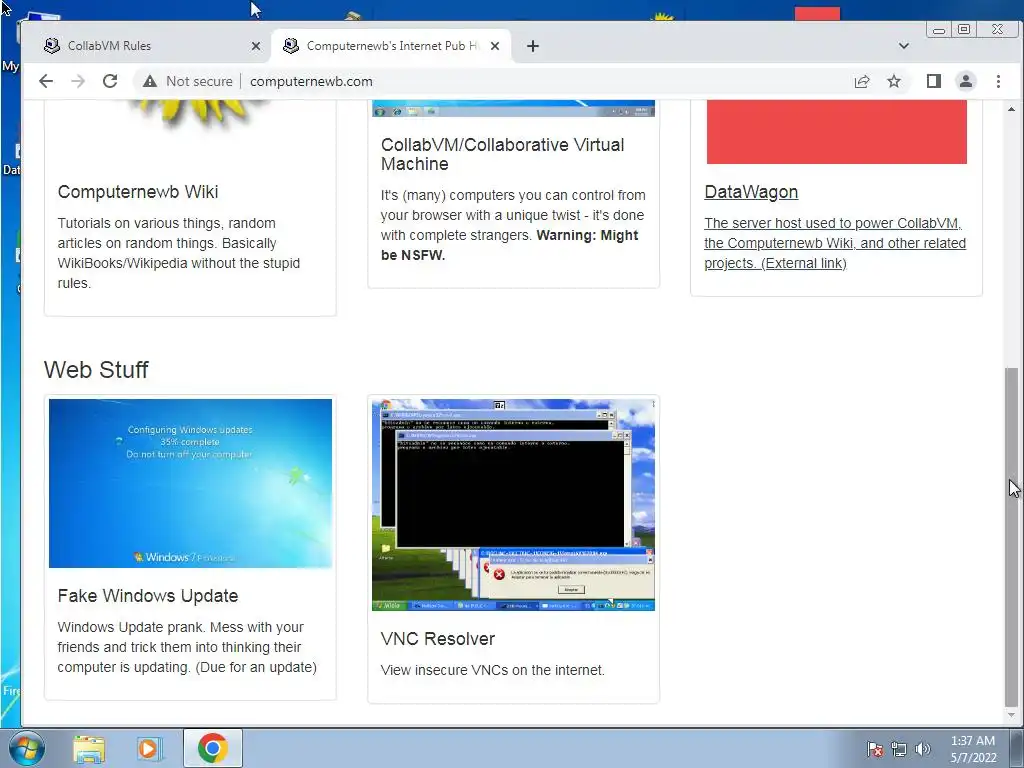Click the forward navigation arrow

[x=78, y=81]
